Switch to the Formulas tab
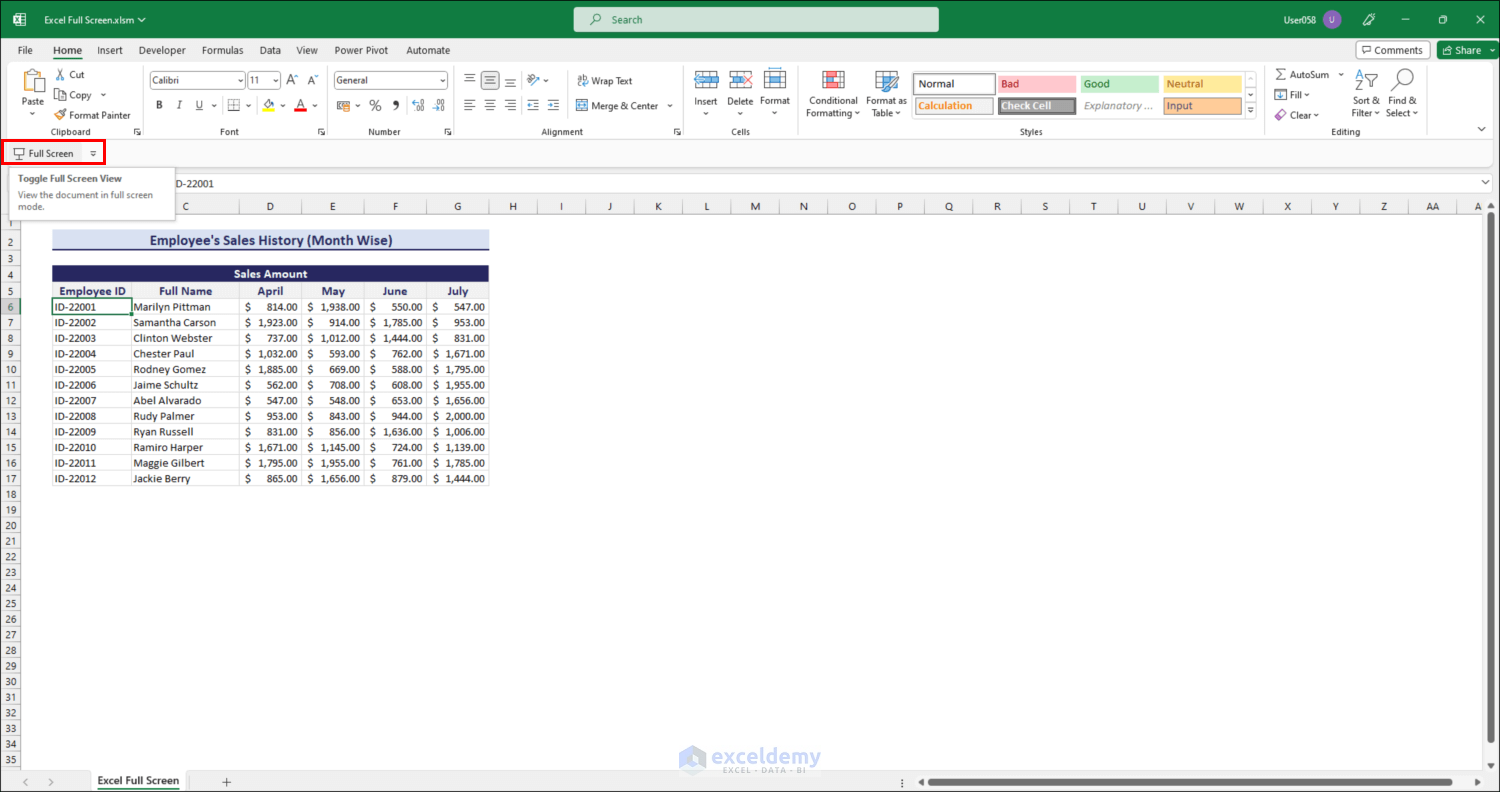The image size is (1500, 792). pos(222,50)
